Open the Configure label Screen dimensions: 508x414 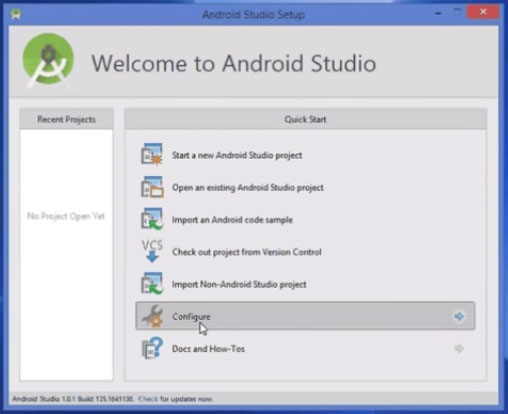191,317
